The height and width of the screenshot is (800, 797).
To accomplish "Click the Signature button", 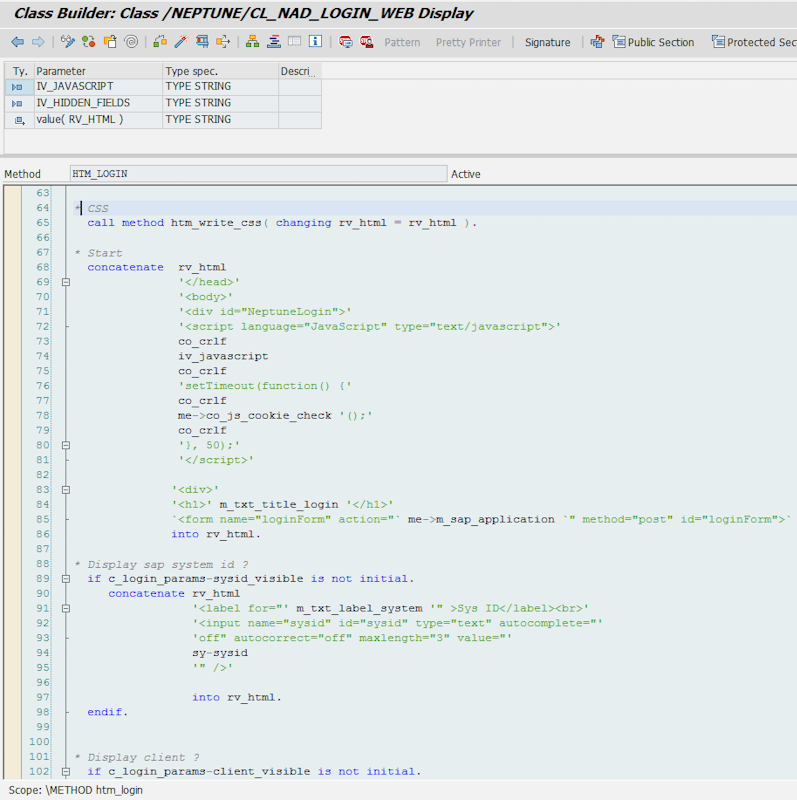I will pyautogui.click(x=547, y=42).
